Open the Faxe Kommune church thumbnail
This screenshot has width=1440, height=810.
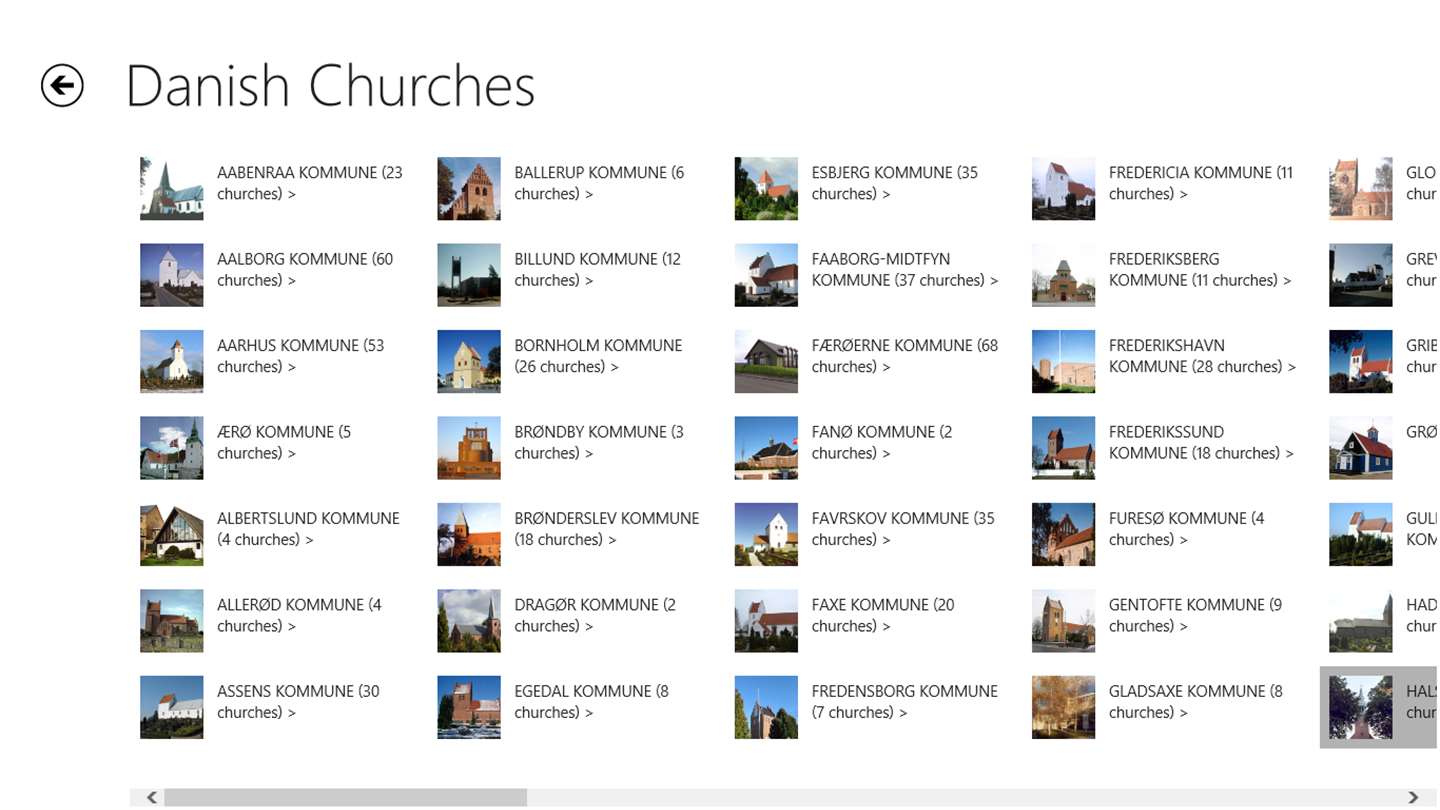(766, 621)
